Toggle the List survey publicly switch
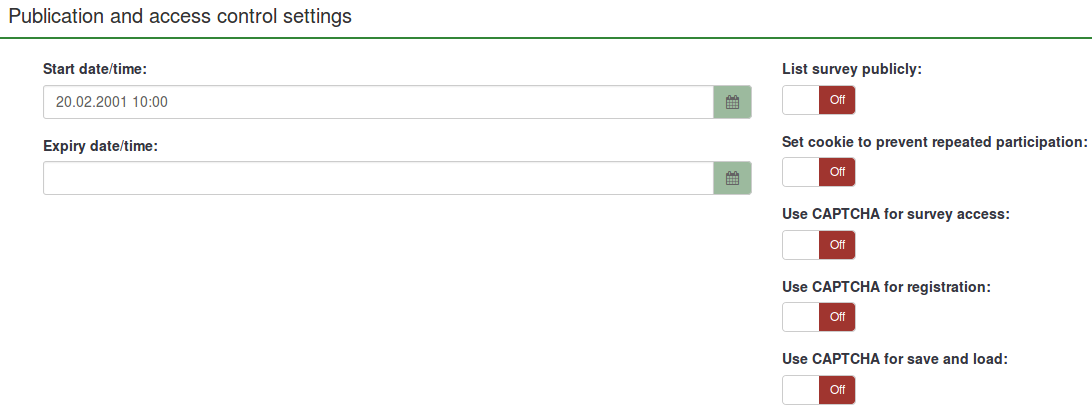 coord(819,101)
